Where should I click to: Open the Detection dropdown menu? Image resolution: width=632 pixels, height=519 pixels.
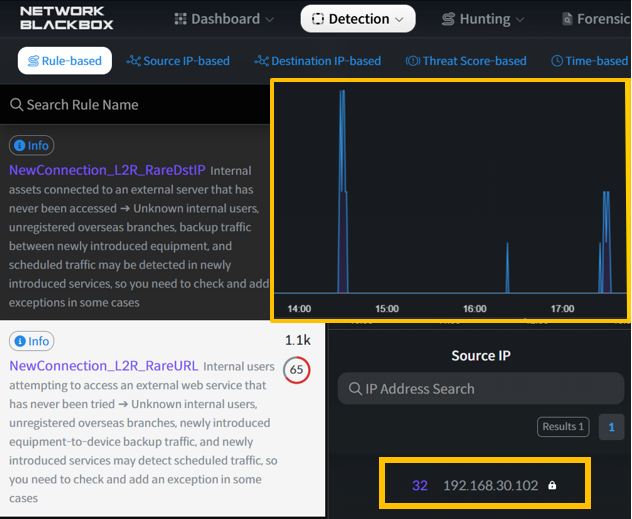(358, 19)
